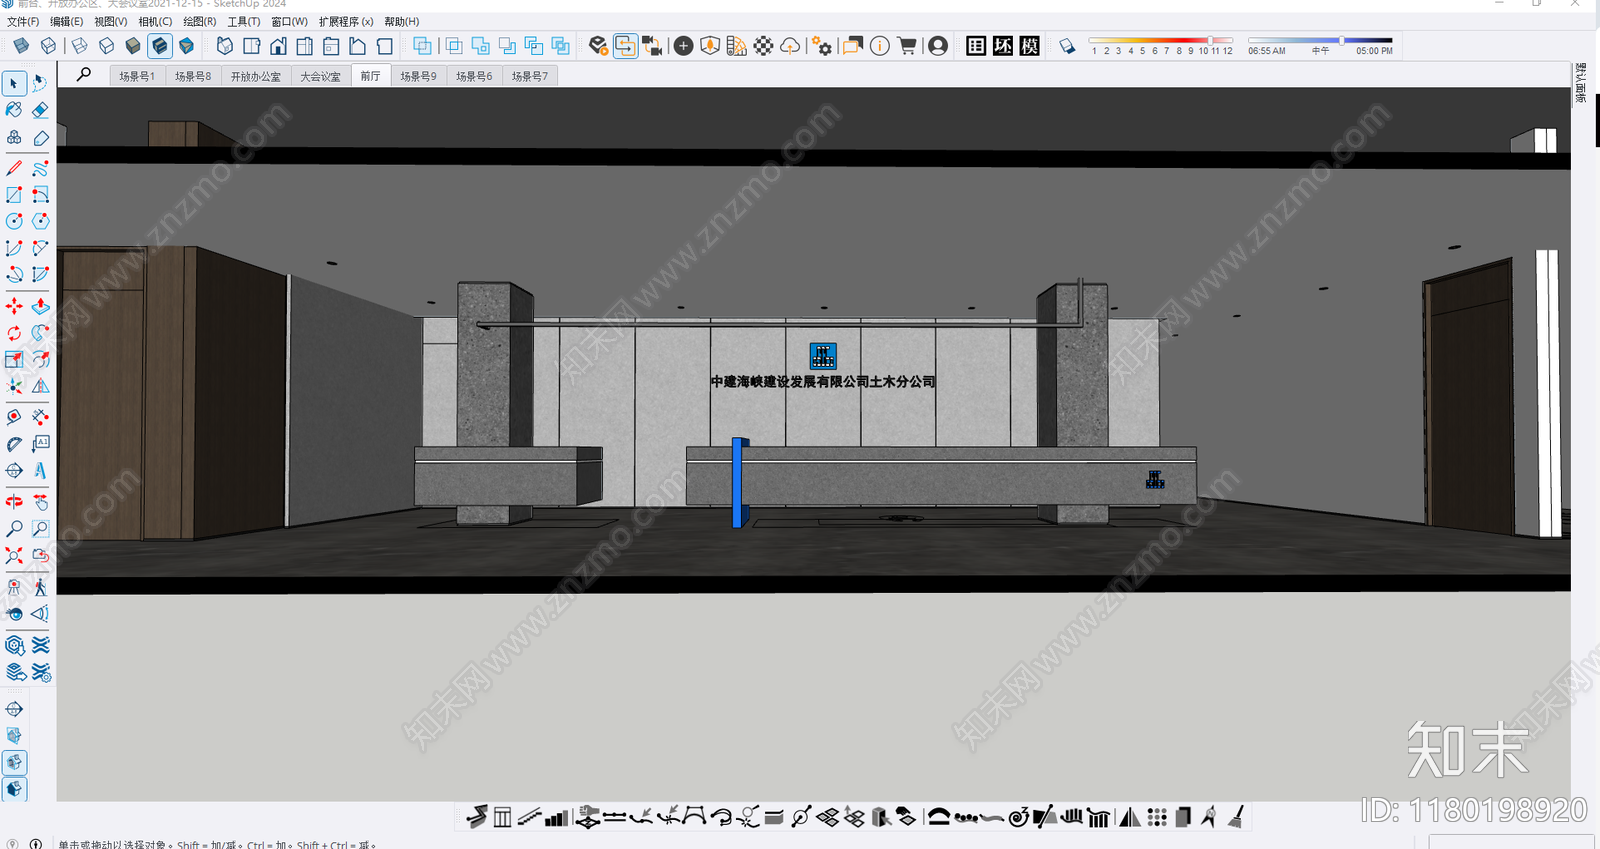Toggle the shadows display button
1600x849 pixels.
[1067, 46]
